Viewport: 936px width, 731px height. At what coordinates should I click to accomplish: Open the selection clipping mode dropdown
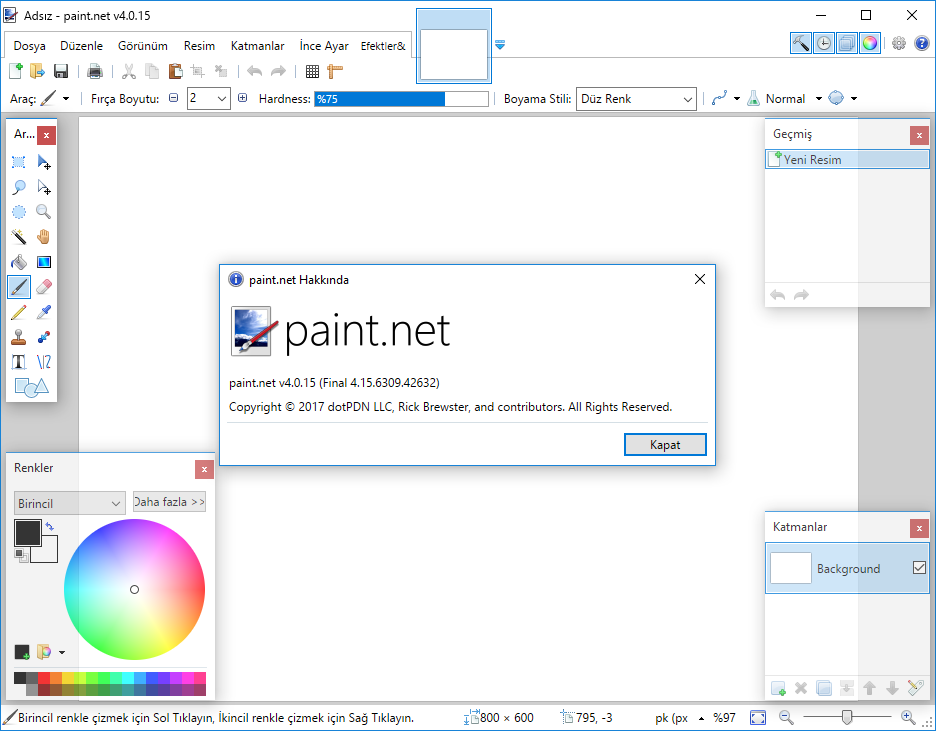pyautogui.click(x=854, y=98)
